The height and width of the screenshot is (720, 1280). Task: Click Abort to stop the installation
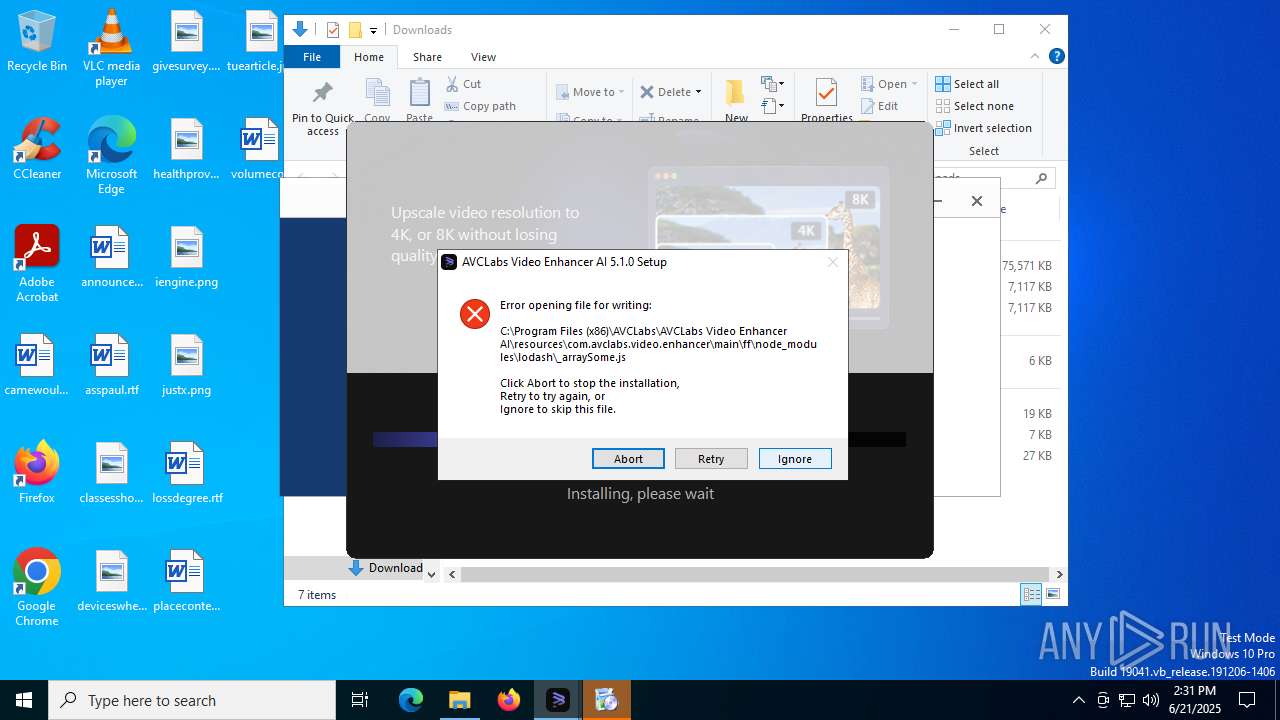coord(628,459)
